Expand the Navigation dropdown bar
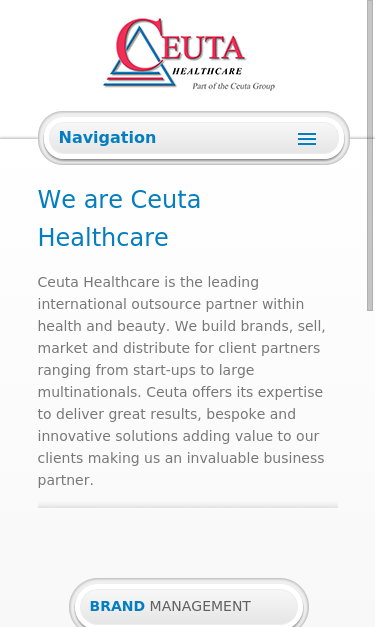The height and width of the screenshot is (627, 375). pos(194,138)
